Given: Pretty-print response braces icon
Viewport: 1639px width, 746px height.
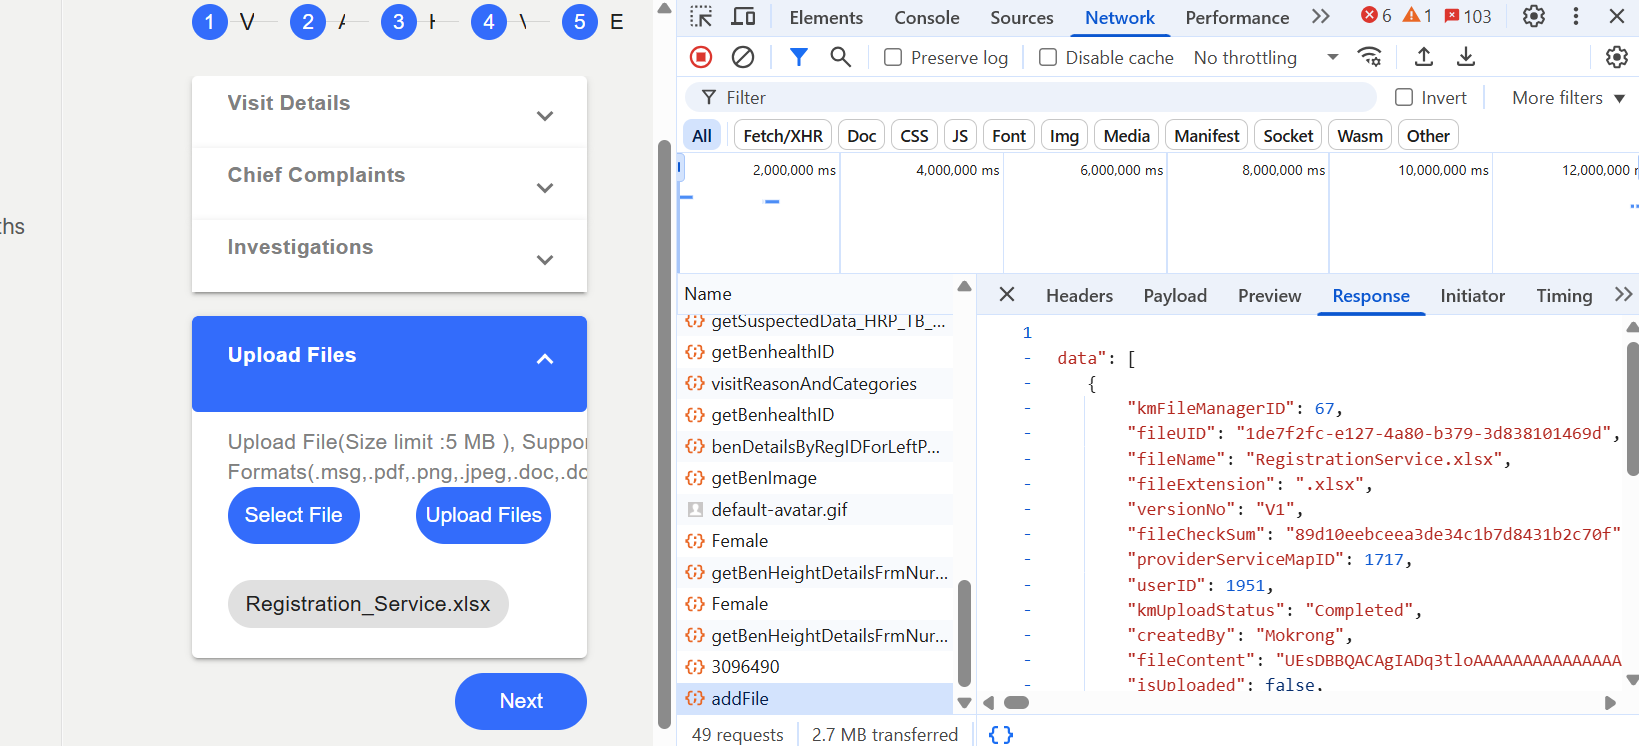Looking at the screenshot, I should point(1001,734).
